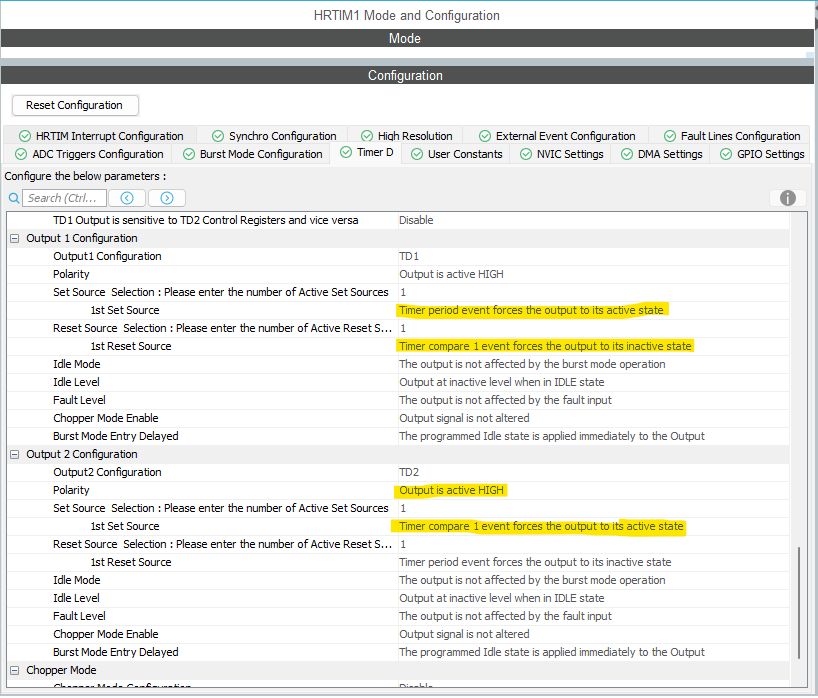Collapse Output 2 Configuration section
818x698 pixels.
[x=15, y=454]
